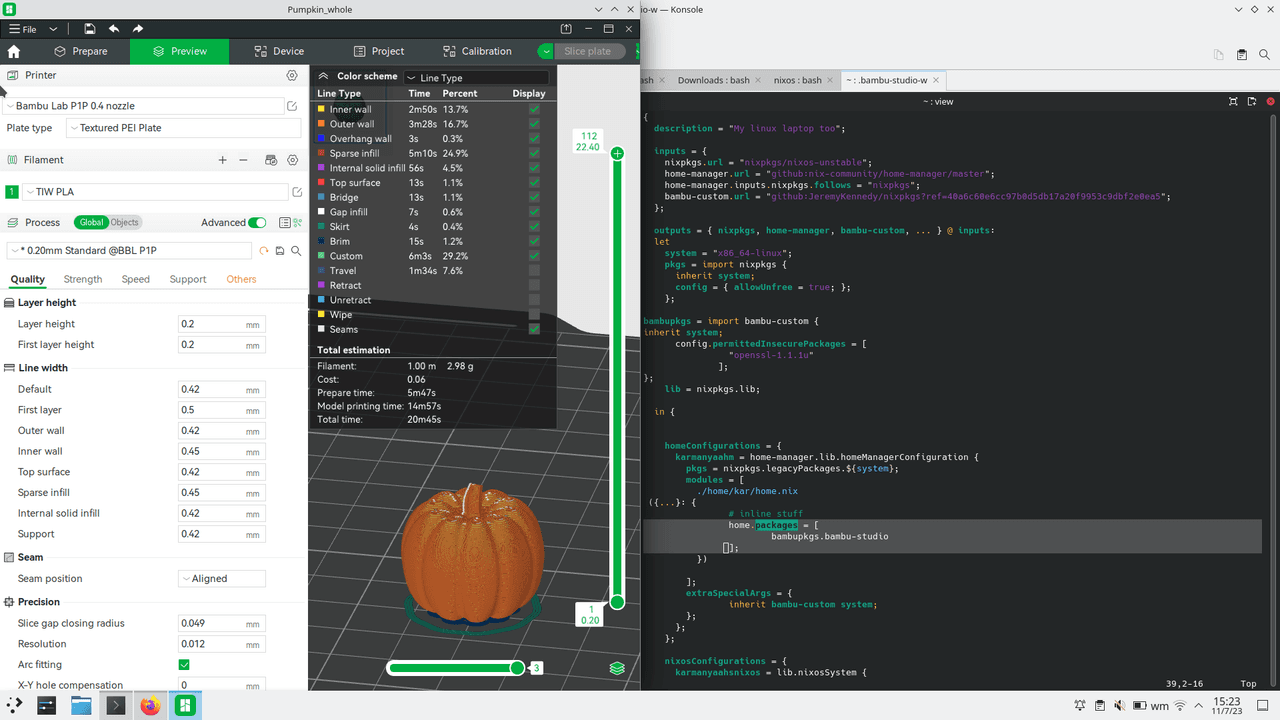1280x720 pixels.
Task: Open the Color scheme Line Type dropdown
Action: [x=476, y=77]
